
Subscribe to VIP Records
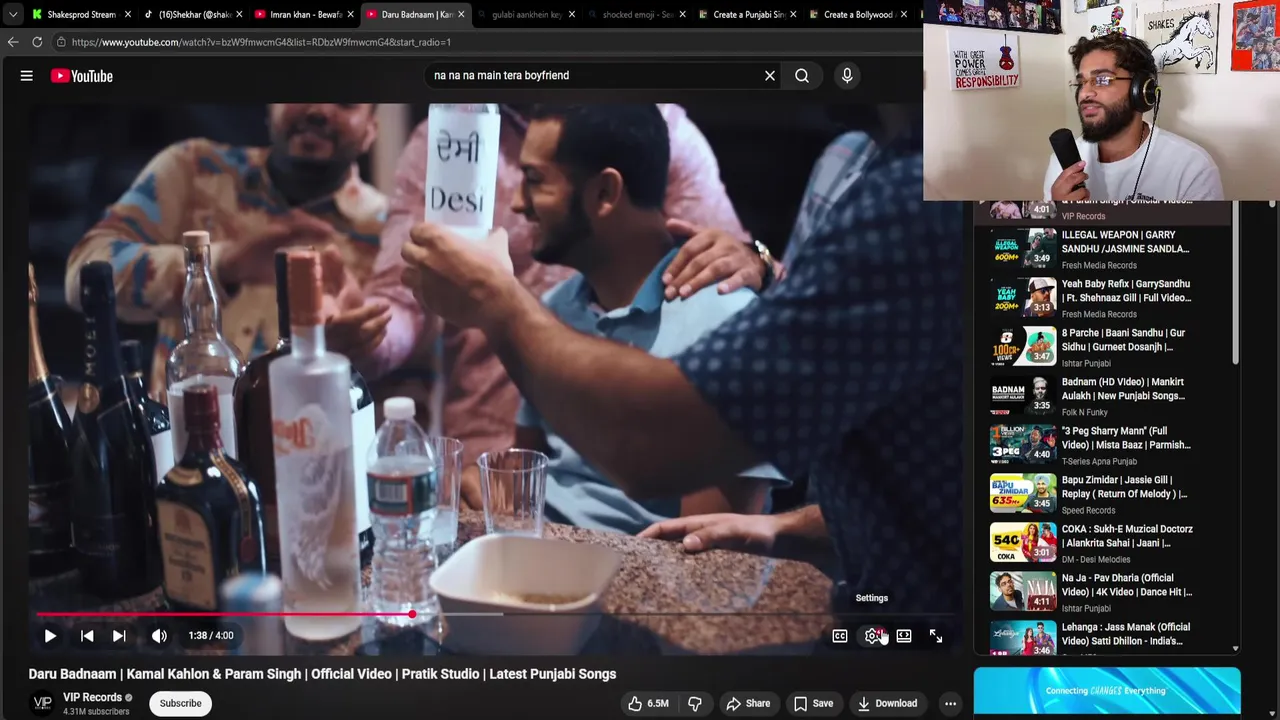[x=181, y=703]
